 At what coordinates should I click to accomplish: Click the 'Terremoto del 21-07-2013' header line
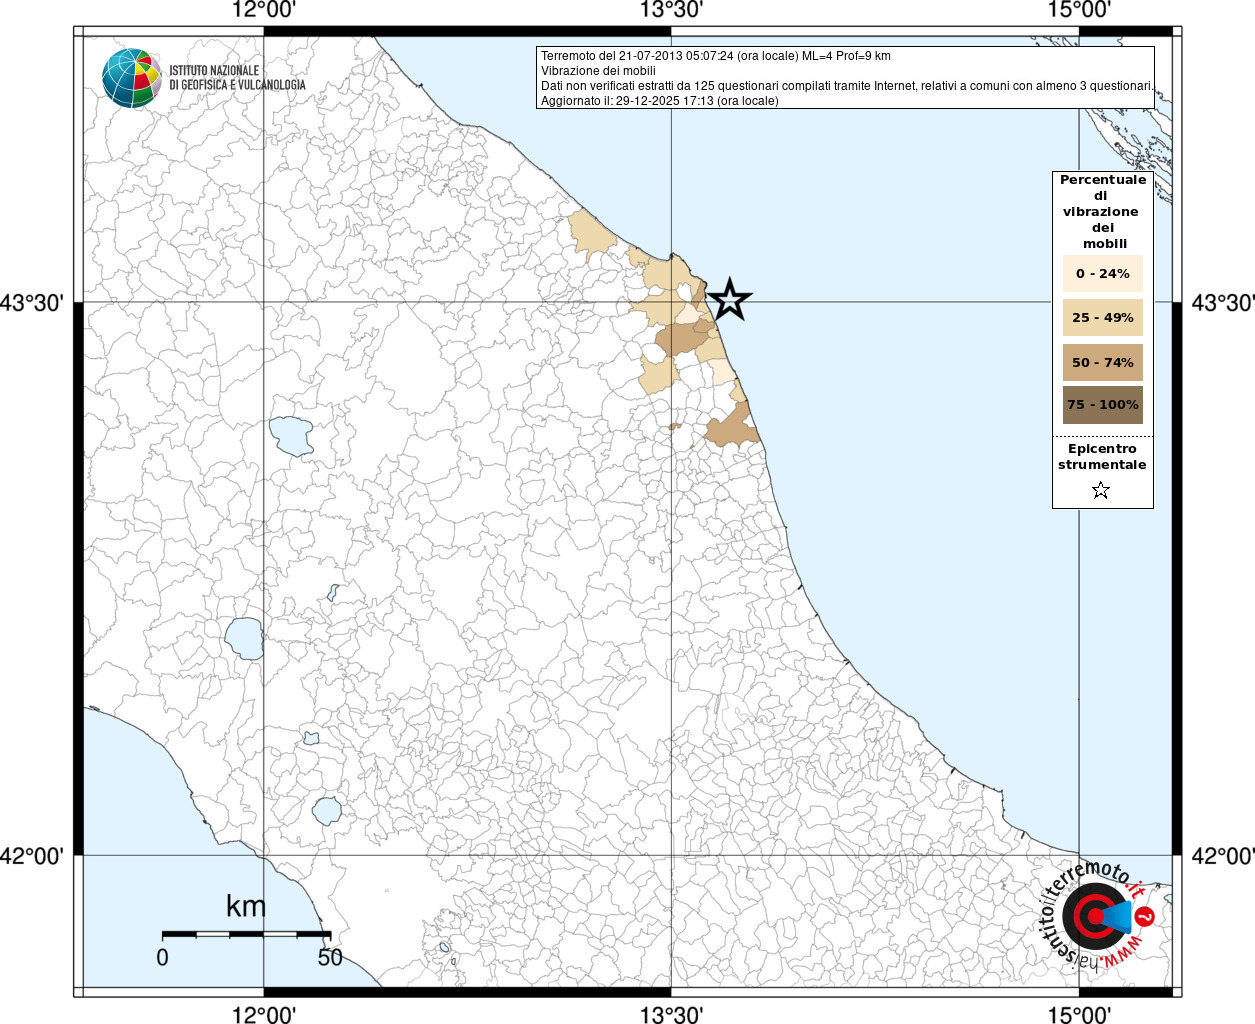pos(716,56)
